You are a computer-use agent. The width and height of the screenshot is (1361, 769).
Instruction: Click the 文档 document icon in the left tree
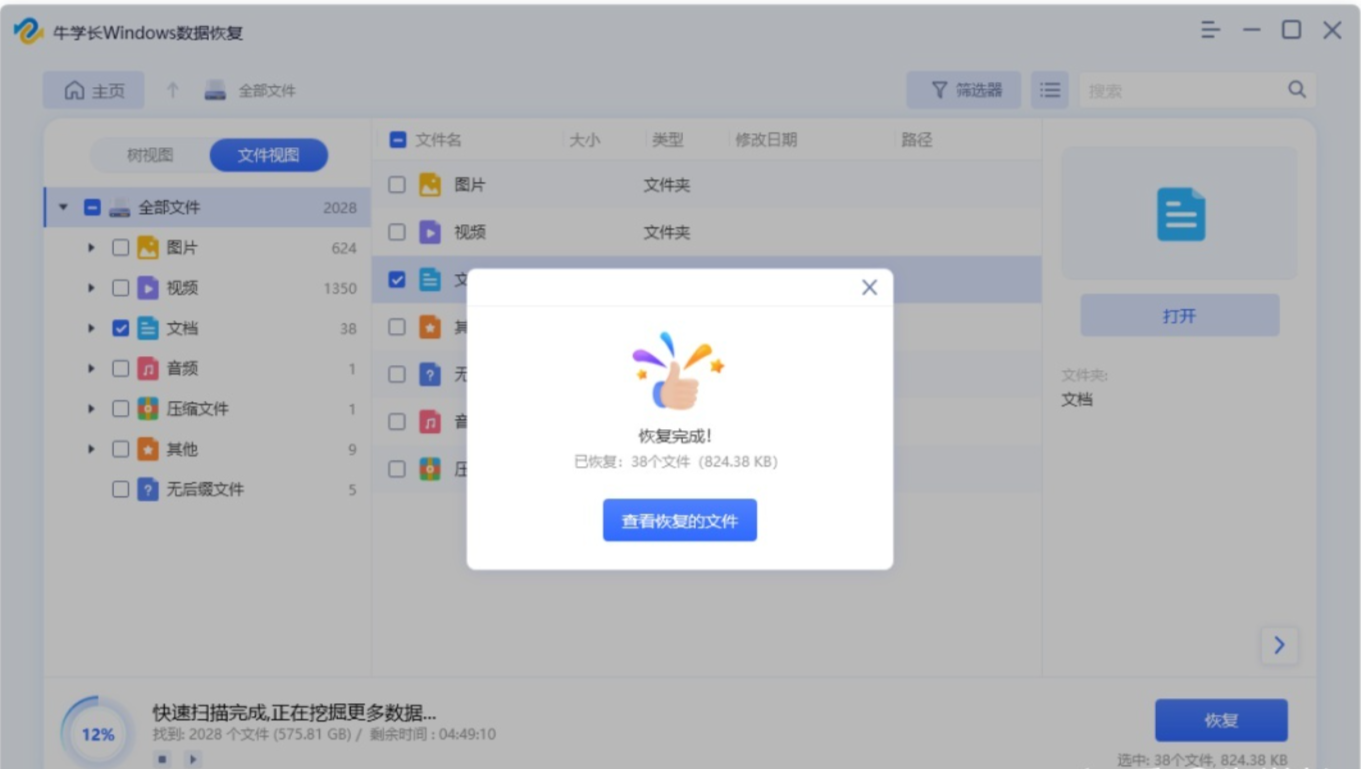[148, 328]
